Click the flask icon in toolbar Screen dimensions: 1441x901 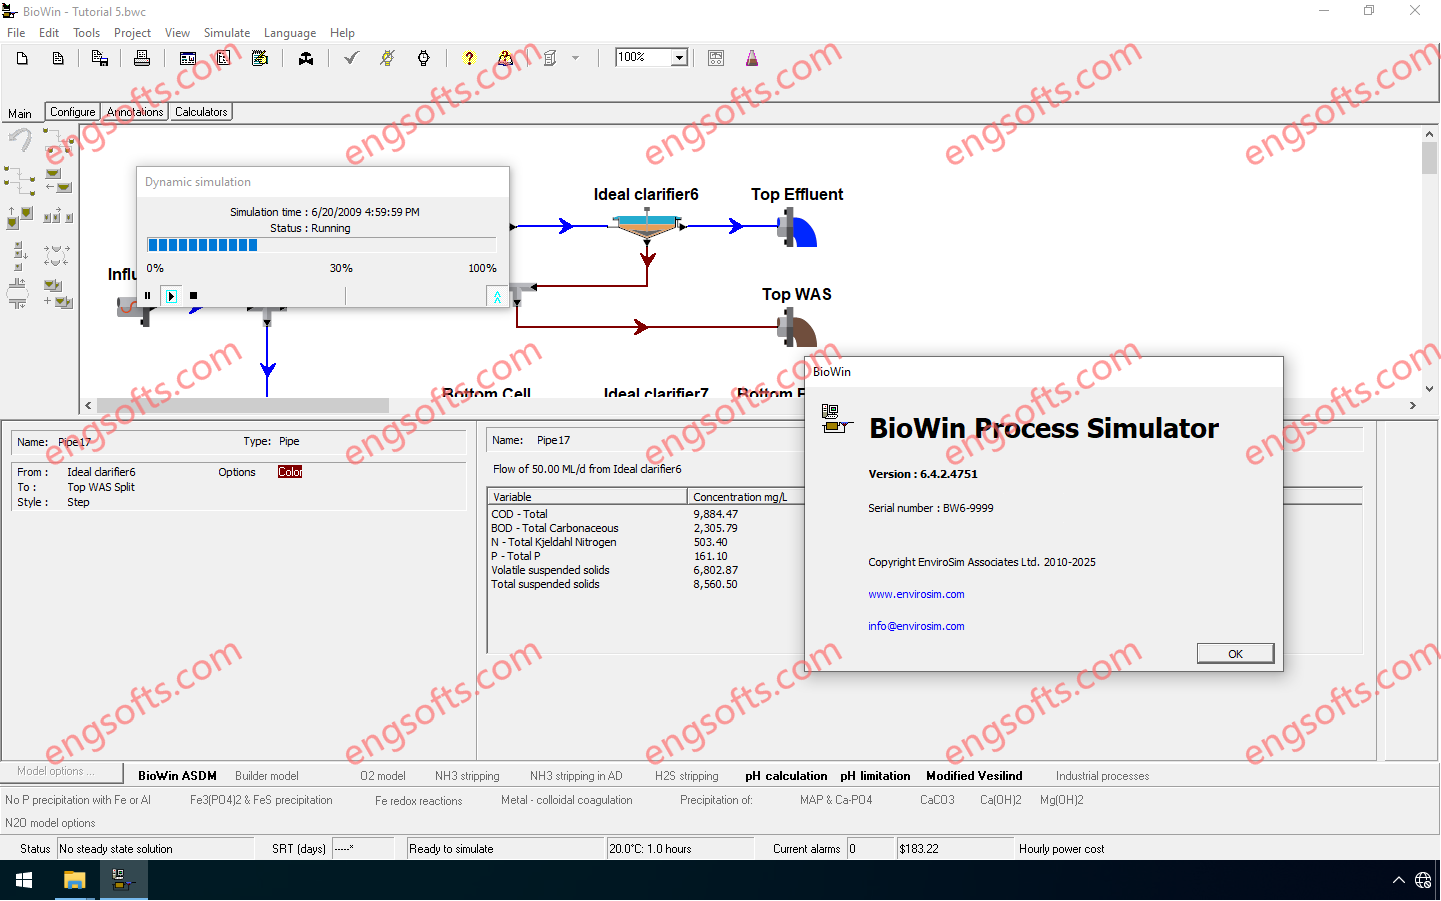coord(752,58)
